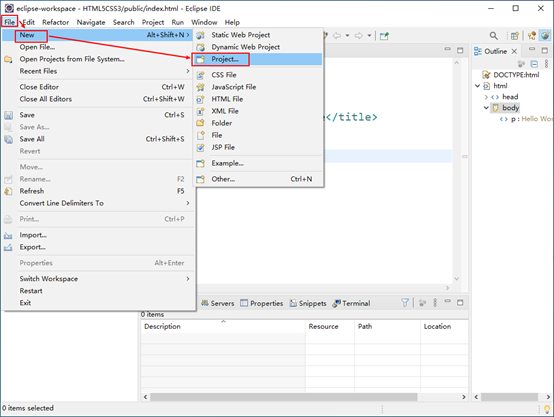Create a new JavaScript File
This screenshot has height=417, width=554.
[258, 87]
